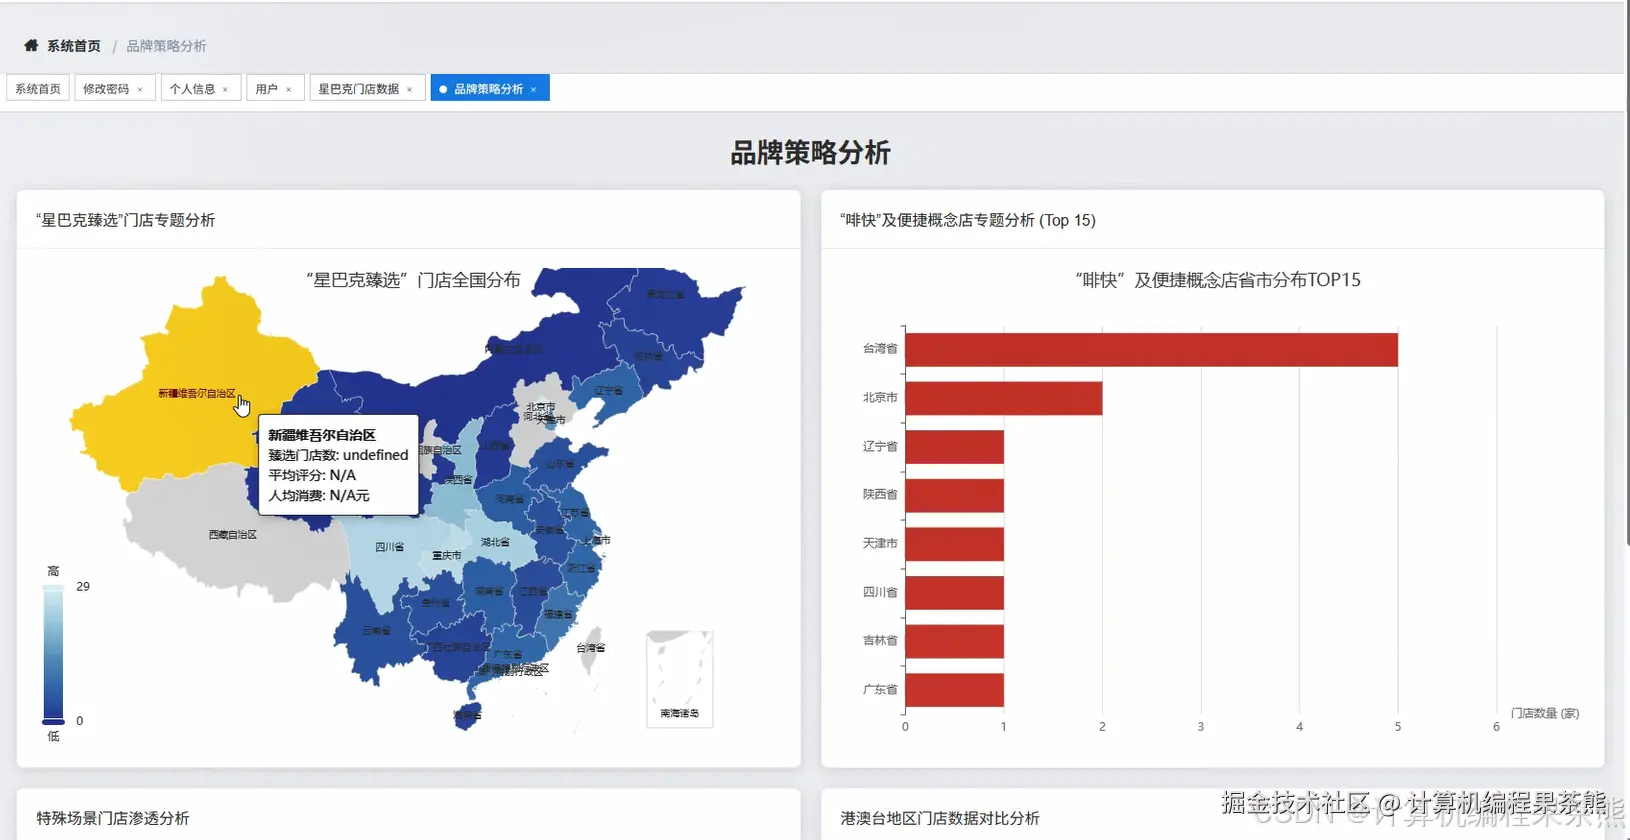1630x840 pixels.
Task: Click the 南海诸岛 inset map
Action: tap(679, 678)
